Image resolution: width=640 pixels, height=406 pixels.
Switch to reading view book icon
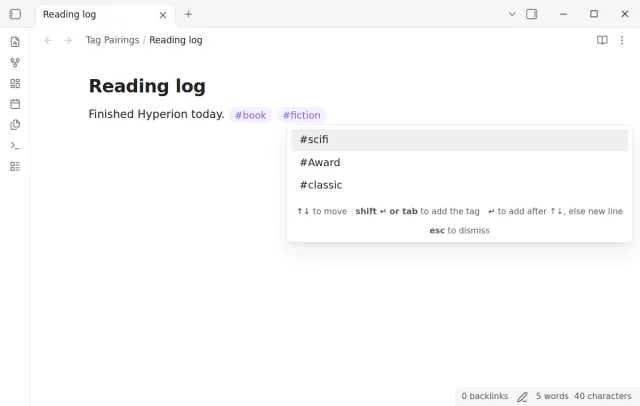[602, 40]
